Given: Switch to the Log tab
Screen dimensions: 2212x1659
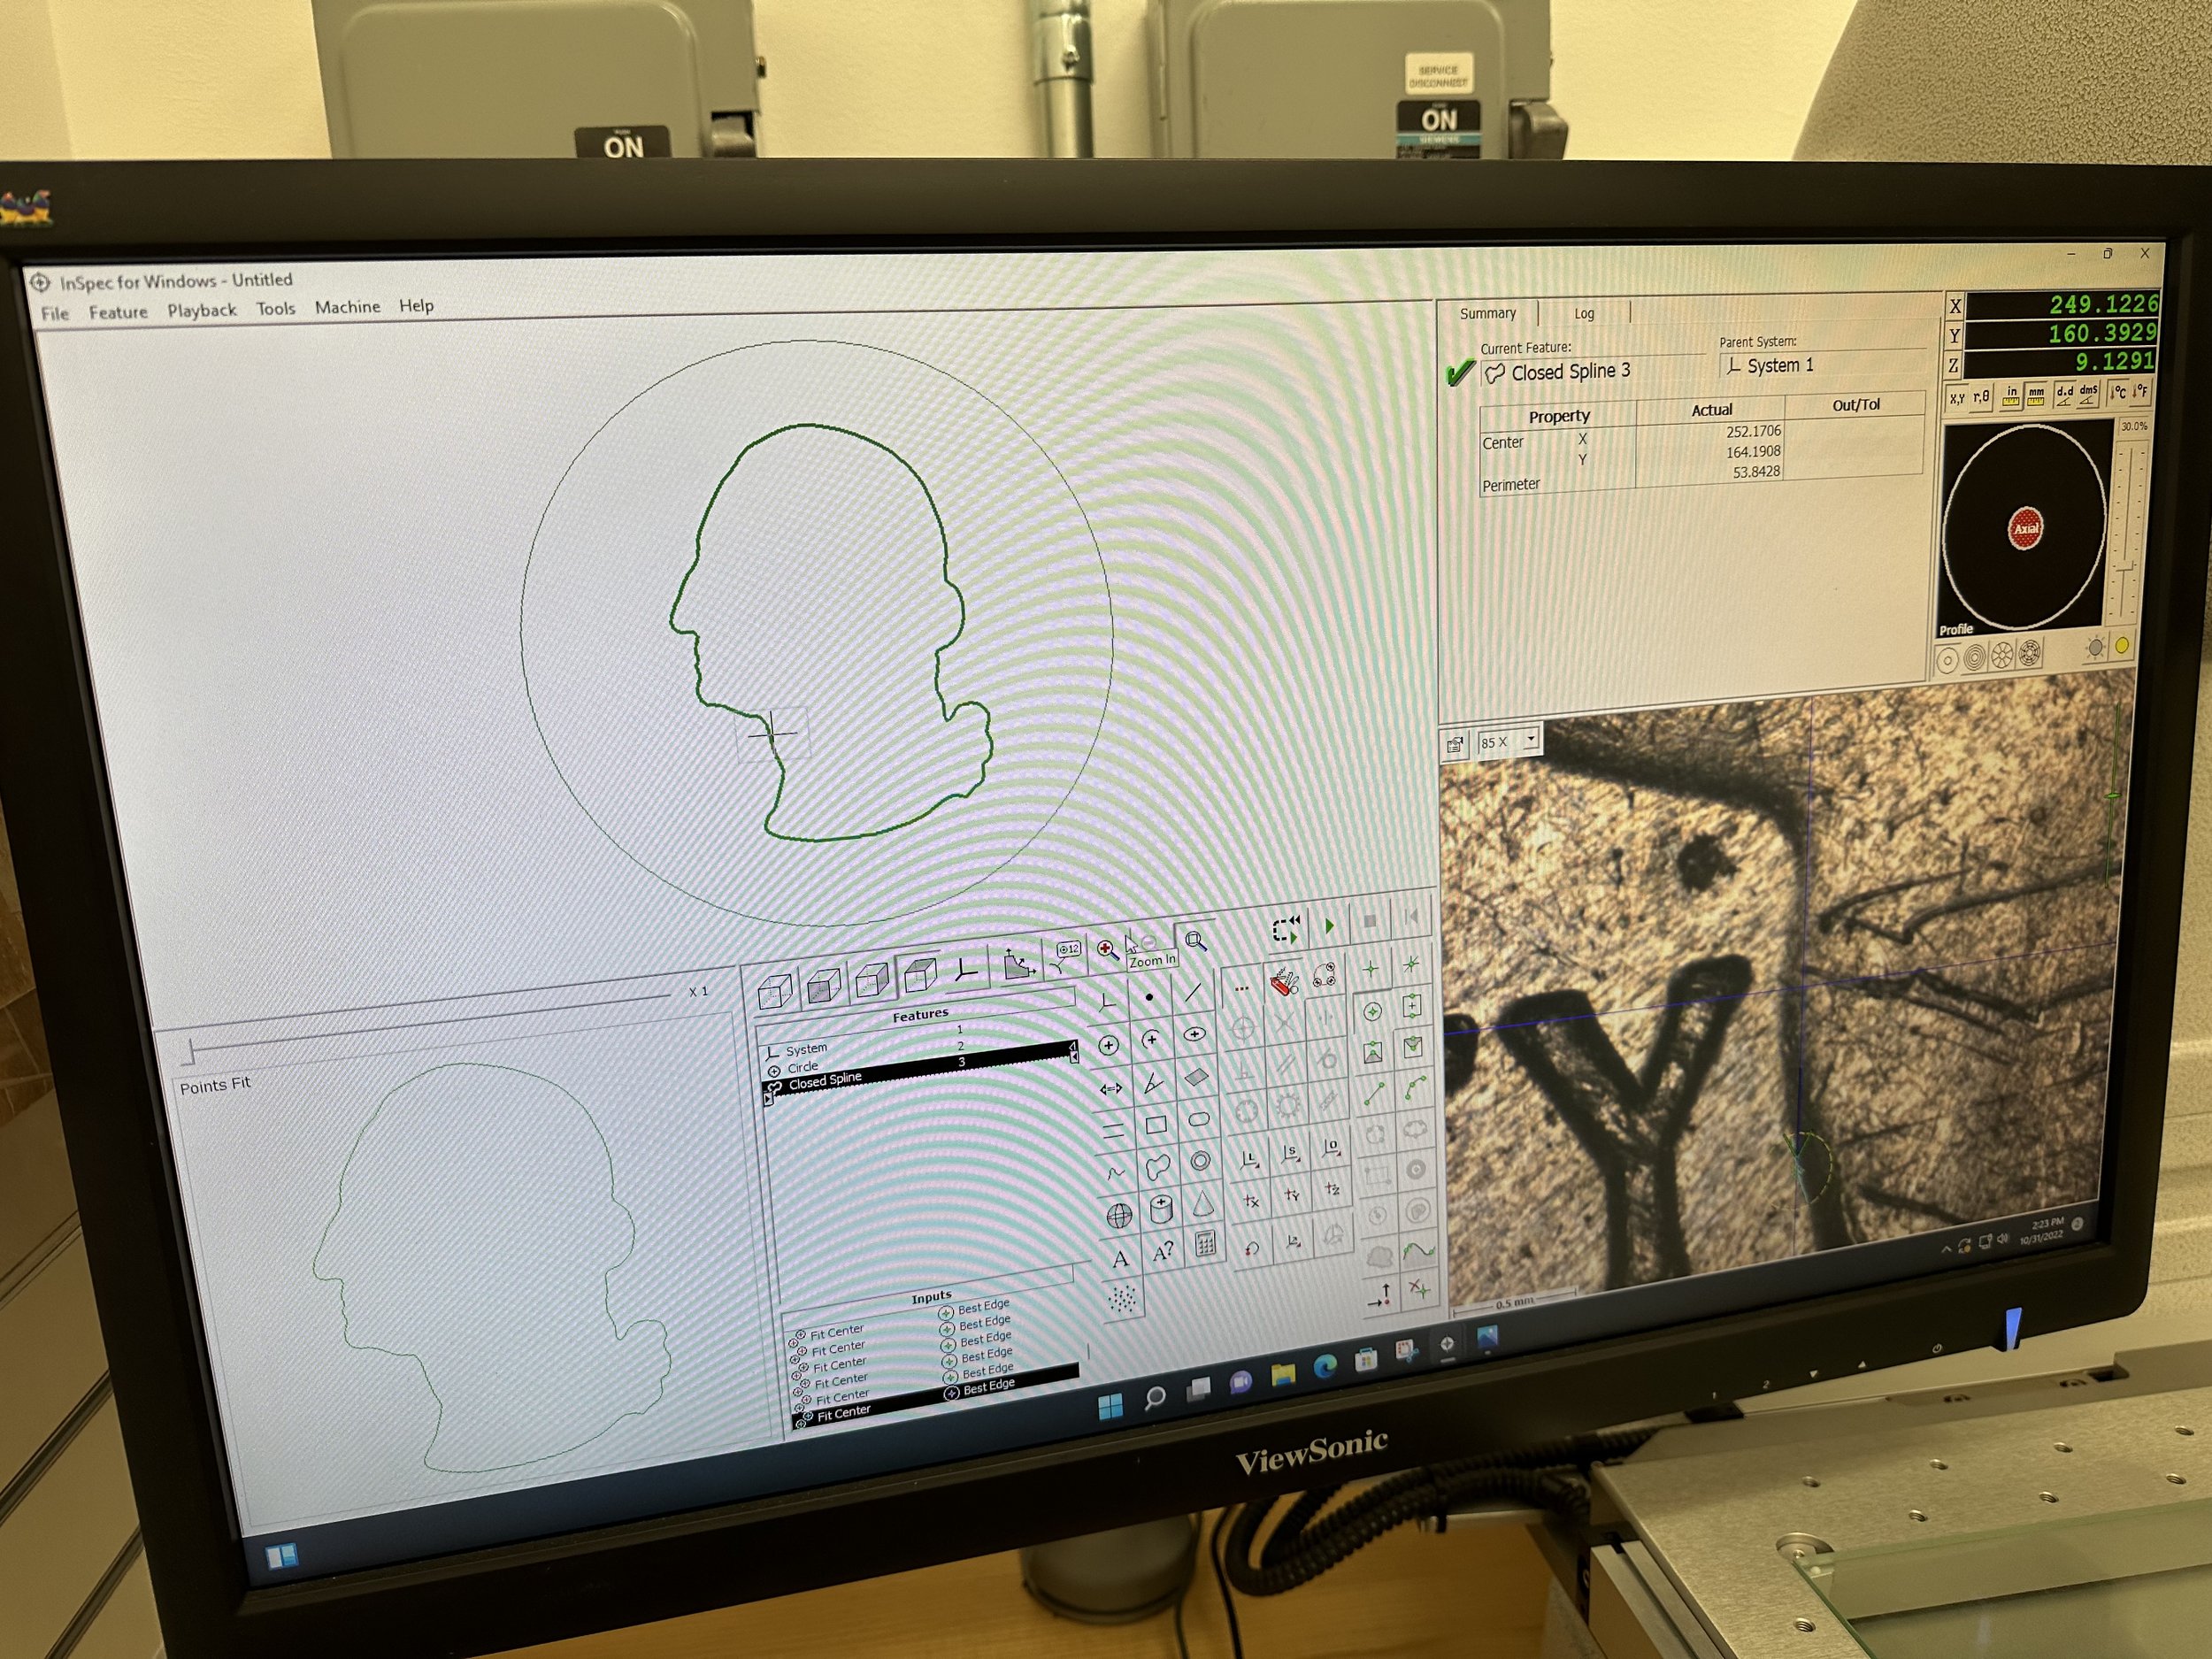Looking at the screenshot, I should [1584, 313].
